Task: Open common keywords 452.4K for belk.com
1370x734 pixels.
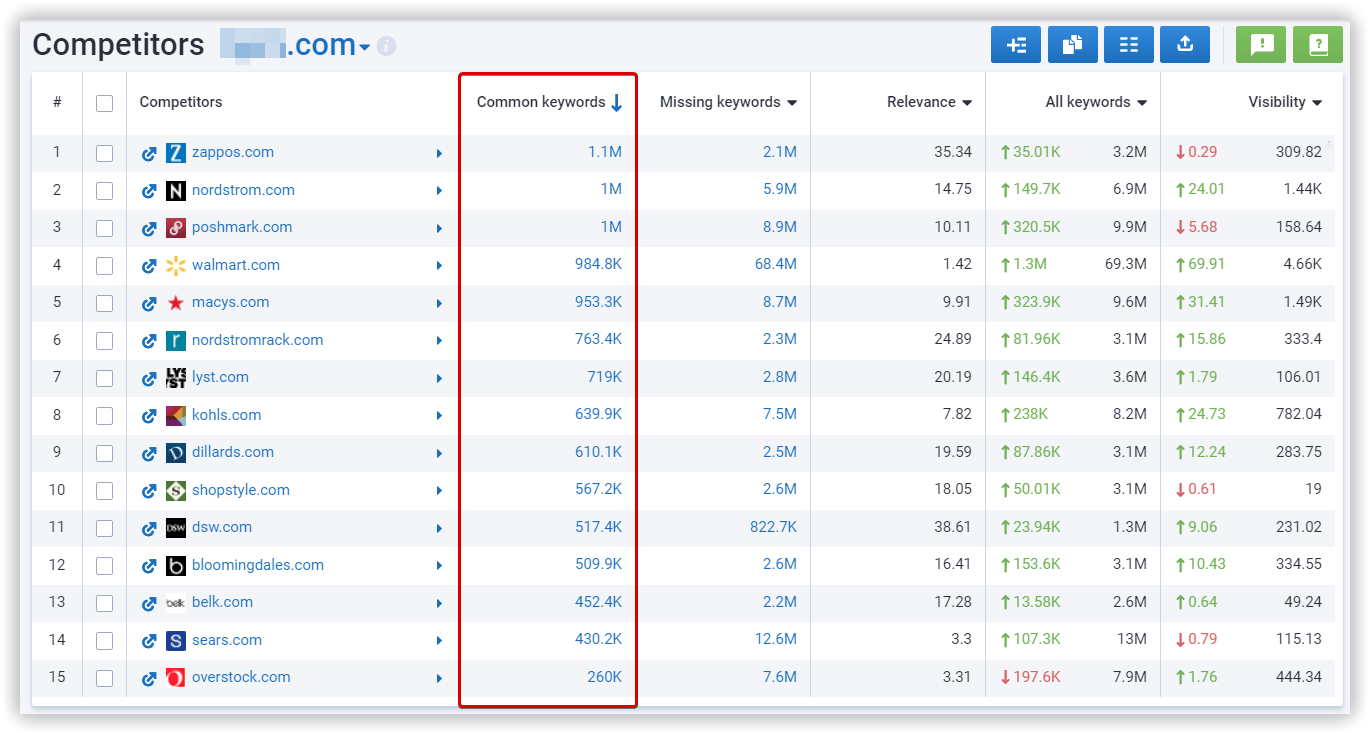Action: pyautogui.click(x=598, y=602)
